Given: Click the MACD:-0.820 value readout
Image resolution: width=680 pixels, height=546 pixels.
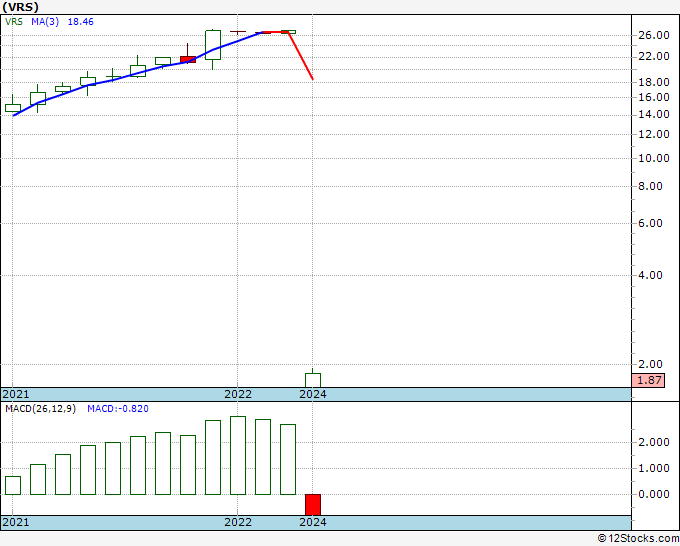Looking at the screenshot, I should [118, 409].
